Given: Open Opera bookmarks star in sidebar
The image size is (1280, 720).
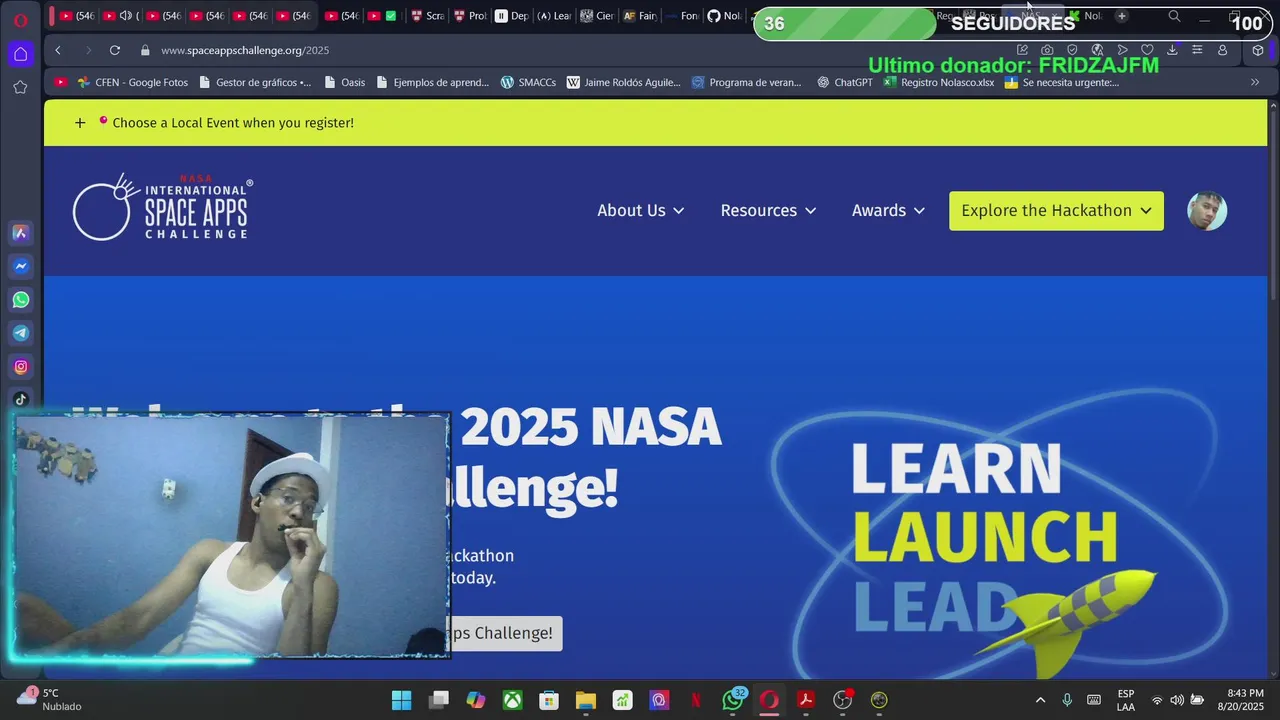Looking at the screenshot, I should point(20,87).
